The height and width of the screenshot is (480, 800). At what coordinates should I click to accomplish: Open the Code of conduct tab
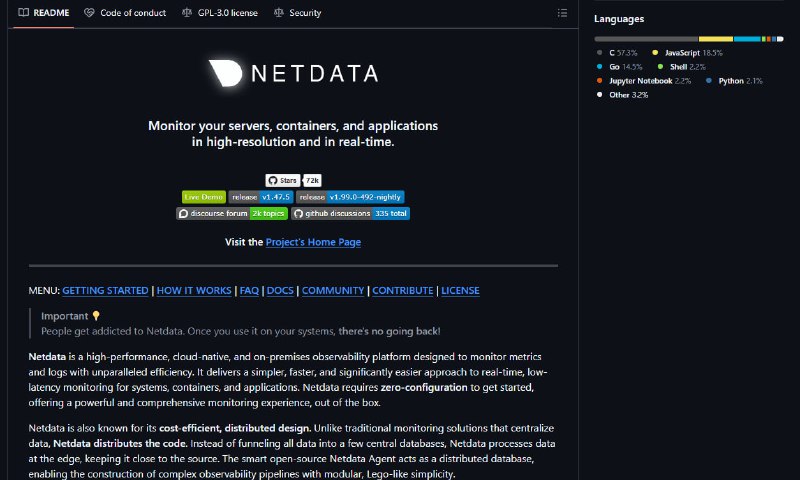(125, 13)
